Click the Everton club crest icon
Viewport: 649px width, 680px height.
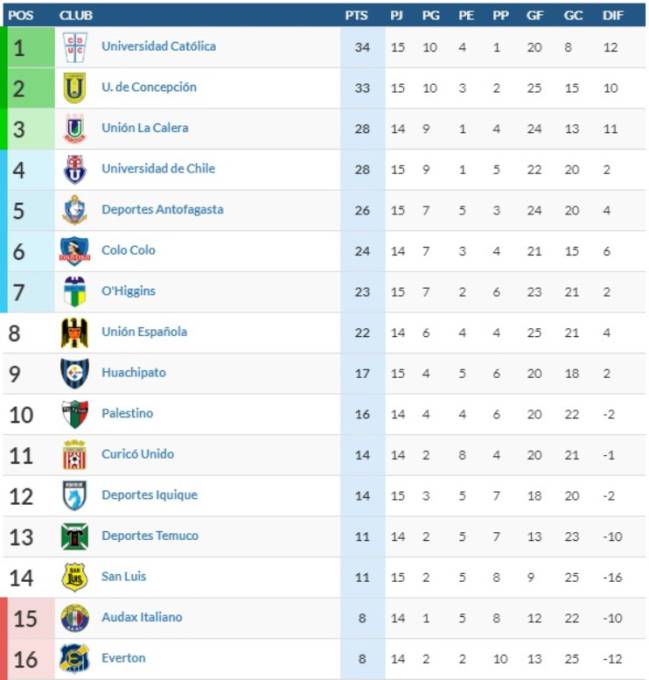(75, 658)
